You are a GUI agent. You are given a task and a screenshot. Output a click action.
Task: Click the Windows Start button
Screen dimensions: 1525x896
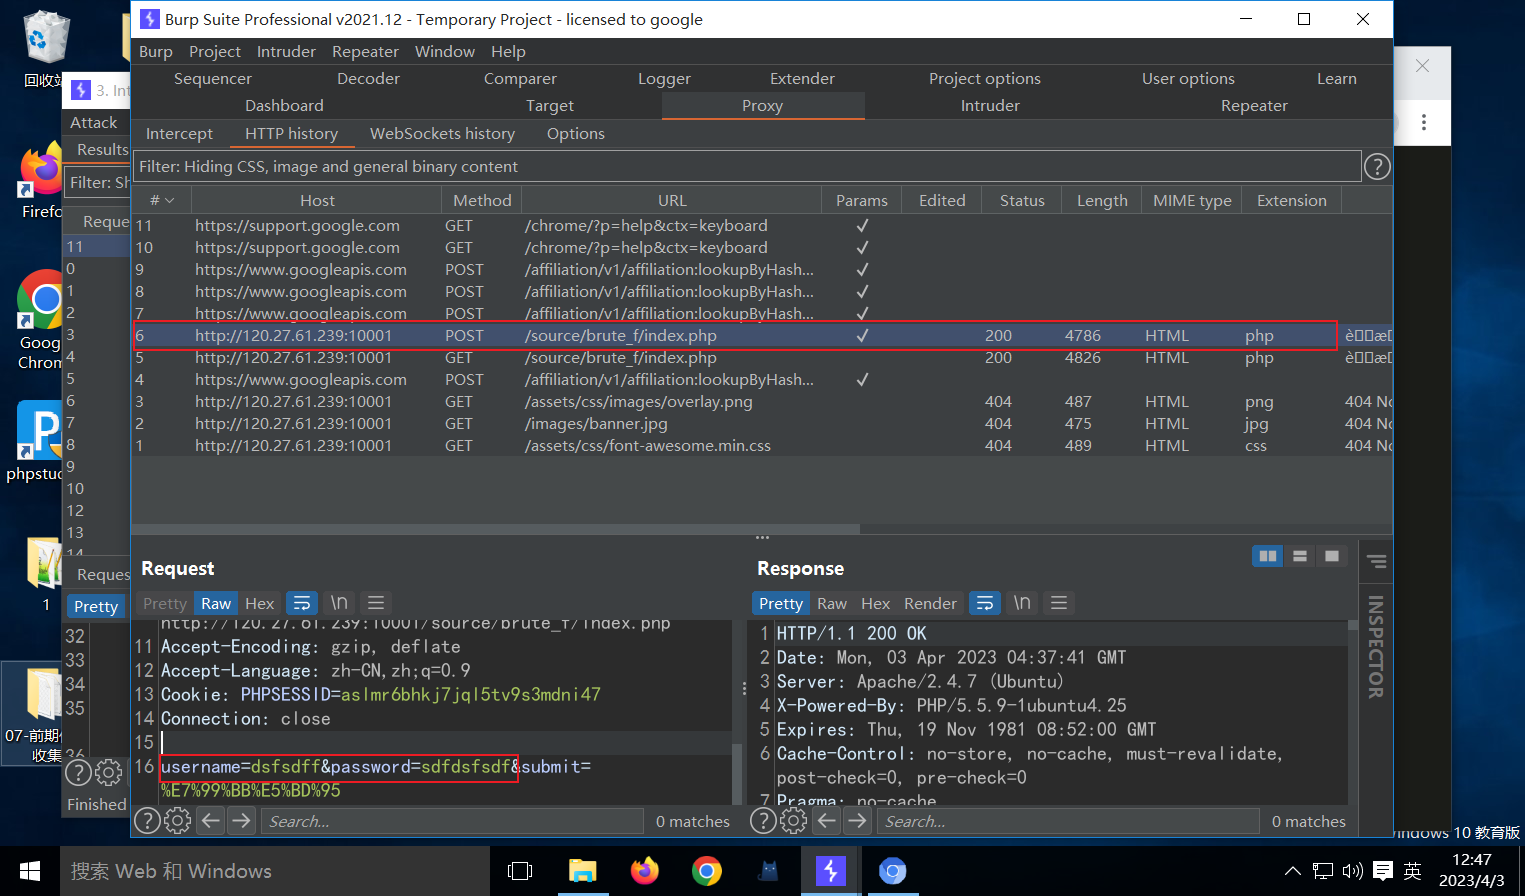point(30,871)
